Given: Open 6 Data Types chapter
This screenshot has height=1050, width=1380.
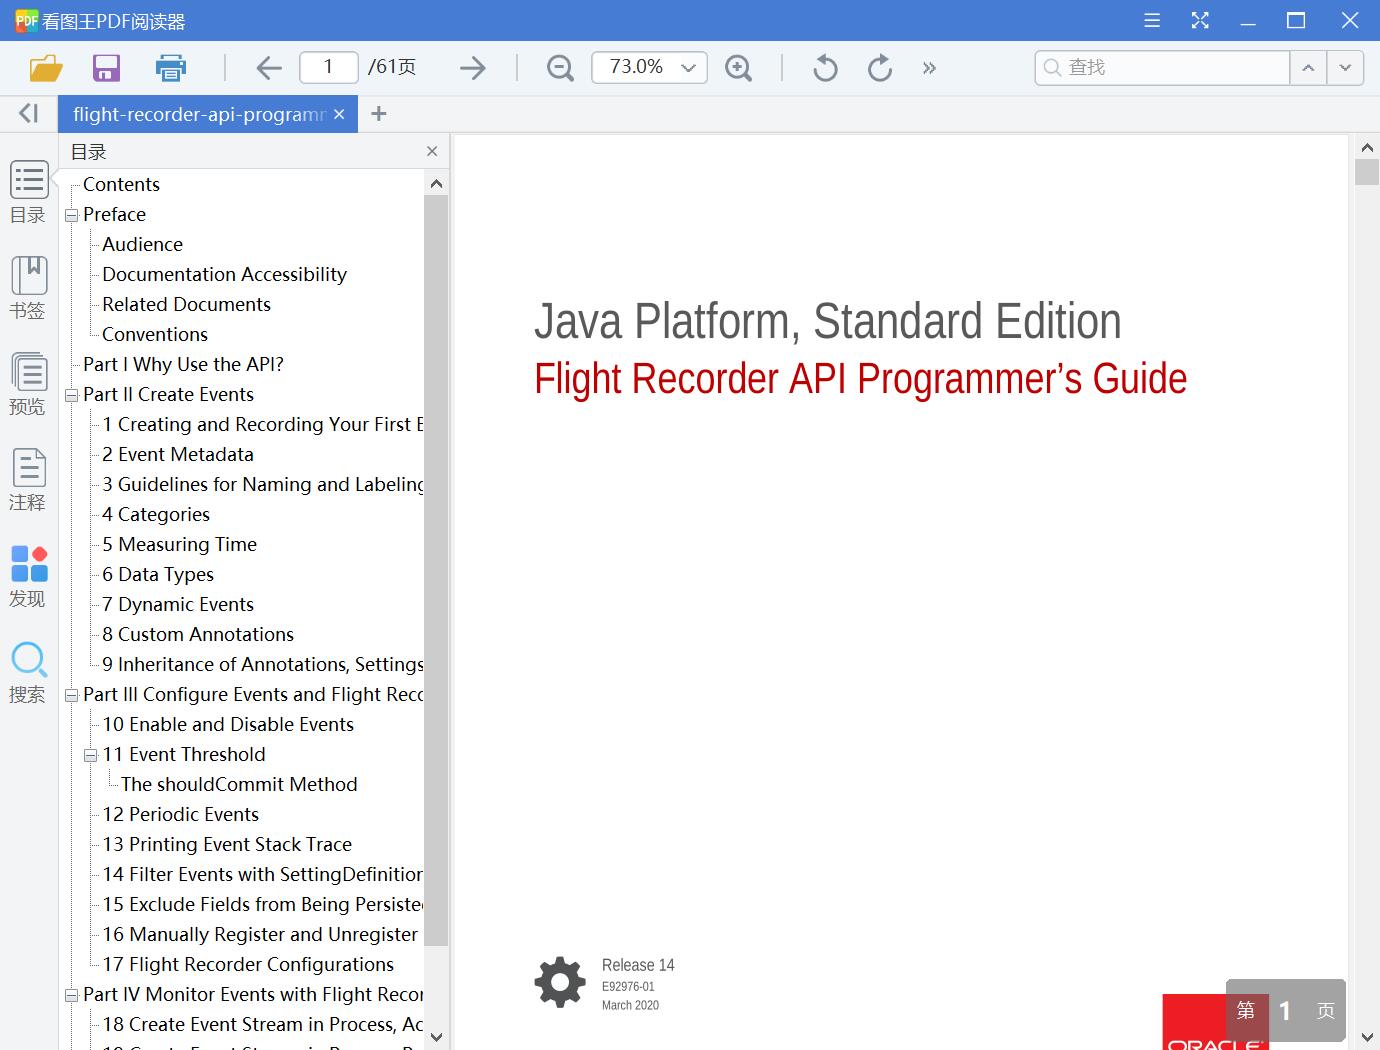Looking at the screenshot, I should coord(158,574).
